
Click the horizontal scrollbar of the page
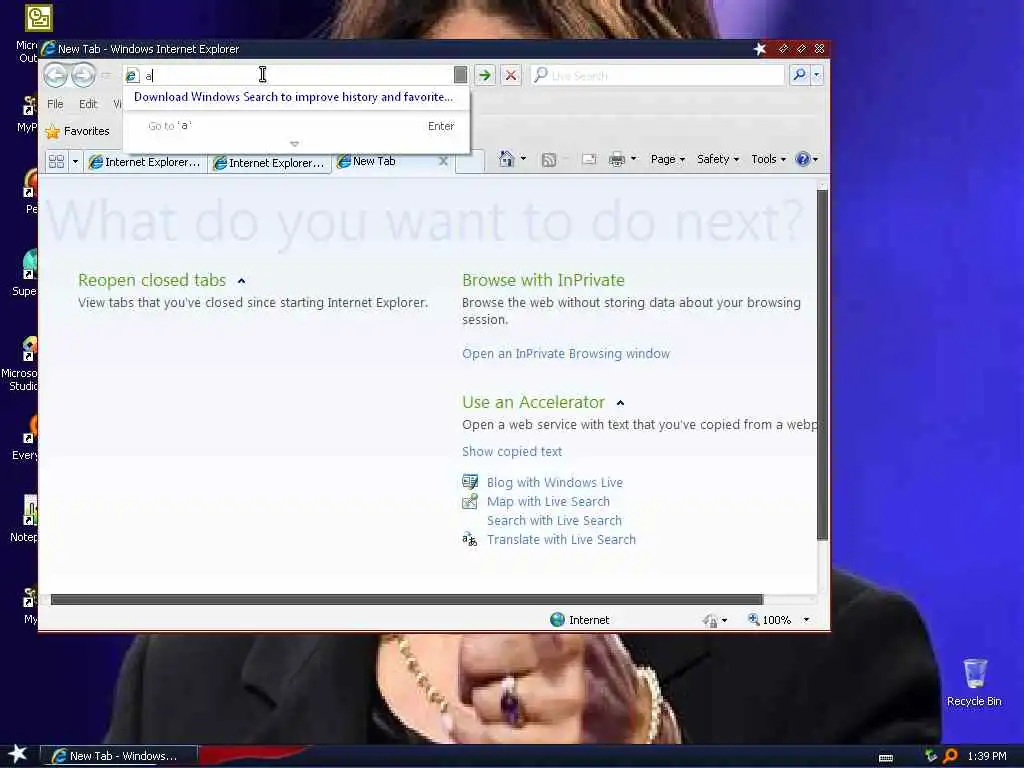click(x=406, y=600)
